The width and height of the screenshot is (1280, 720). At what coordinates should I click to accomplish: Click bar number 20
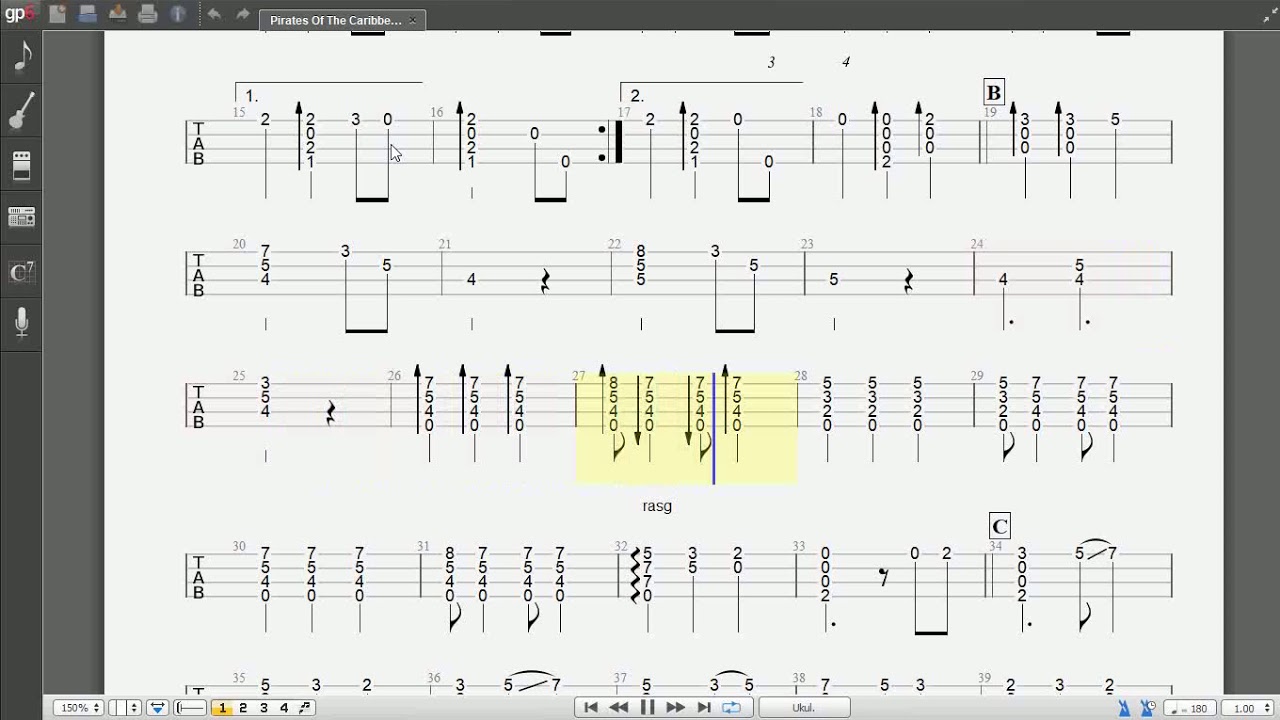click(x=239, y=244)
